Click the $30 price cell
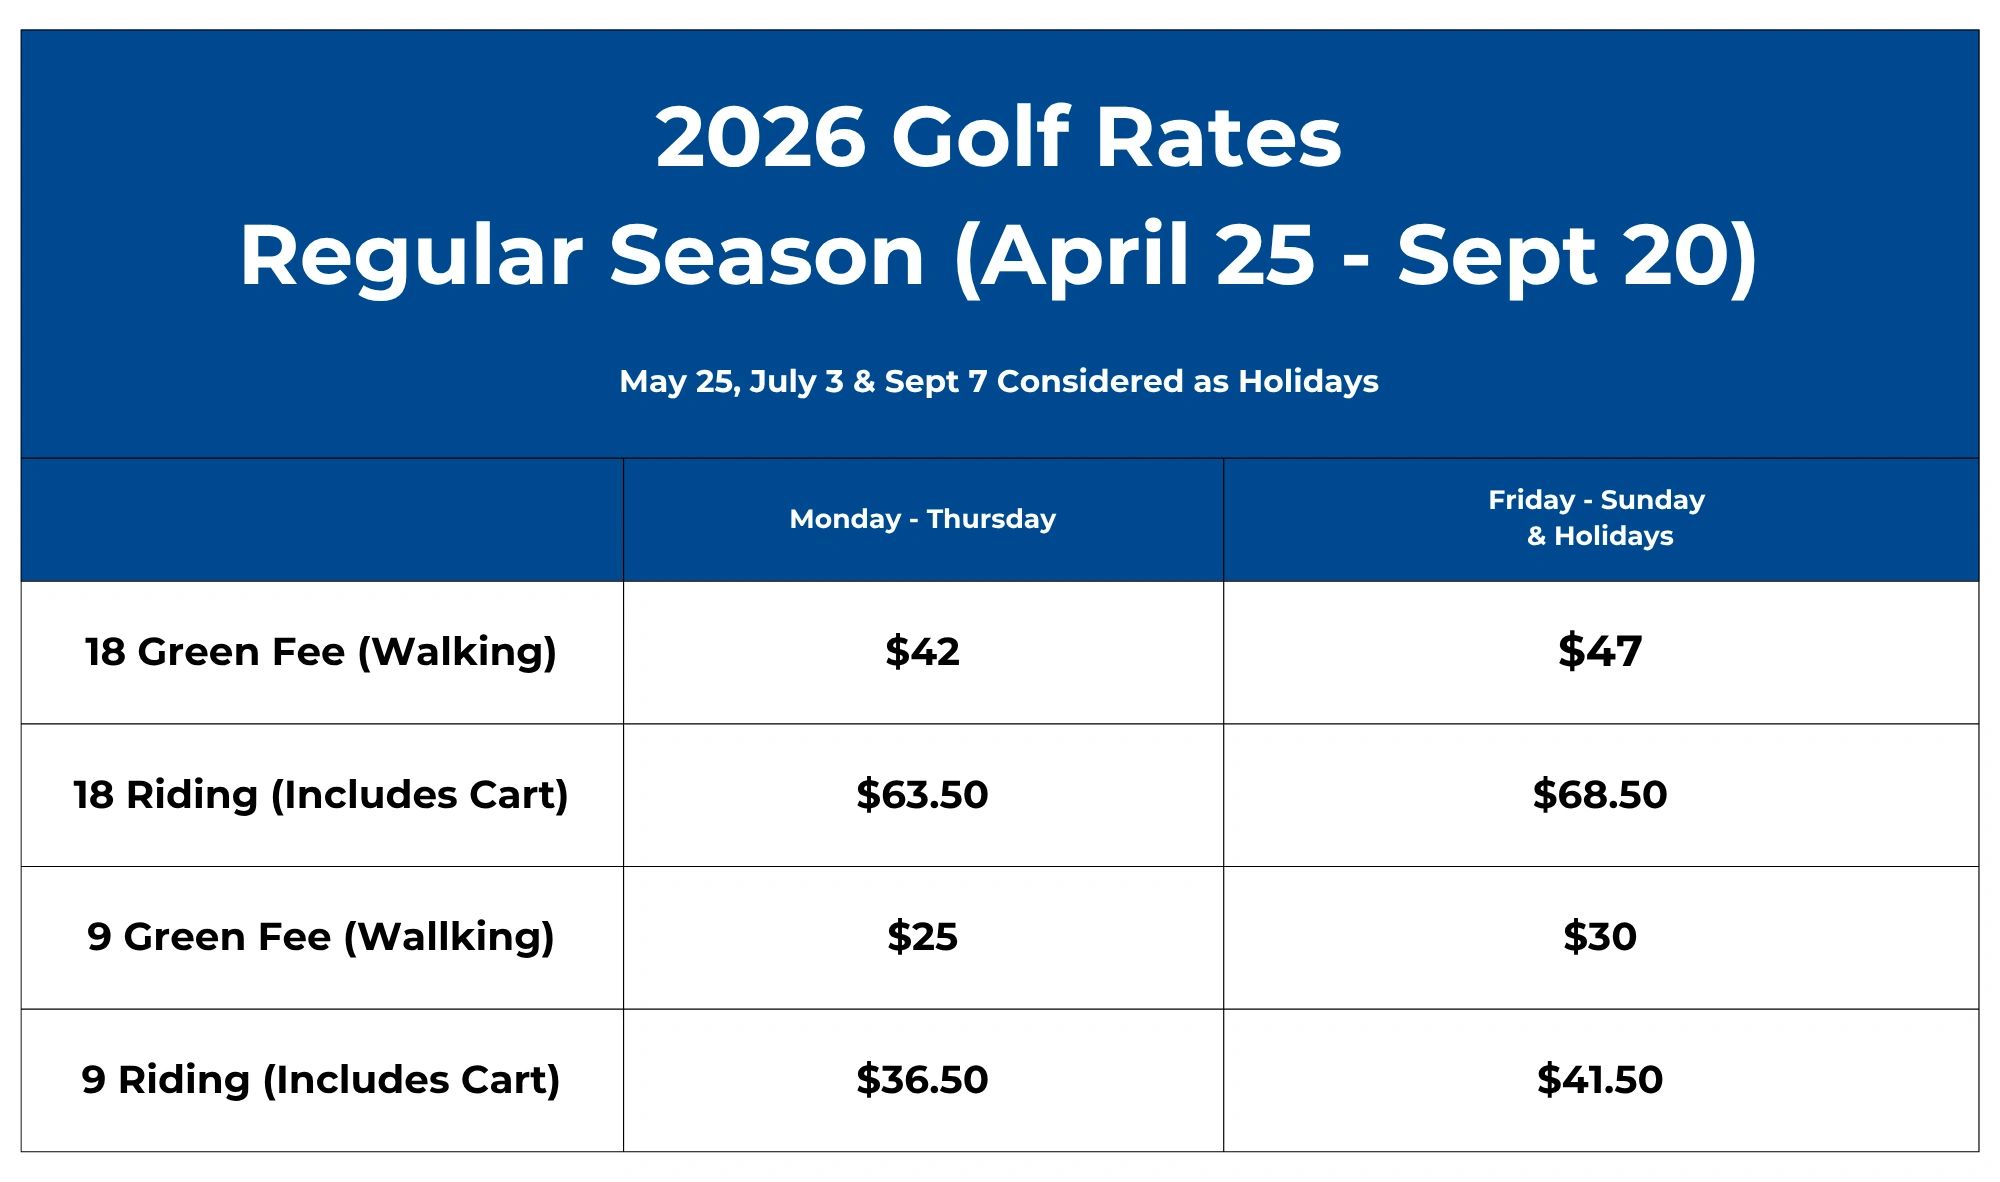Image resolution: width=2000 pixels, height=1182 pixels. [x=1600, y=937]
